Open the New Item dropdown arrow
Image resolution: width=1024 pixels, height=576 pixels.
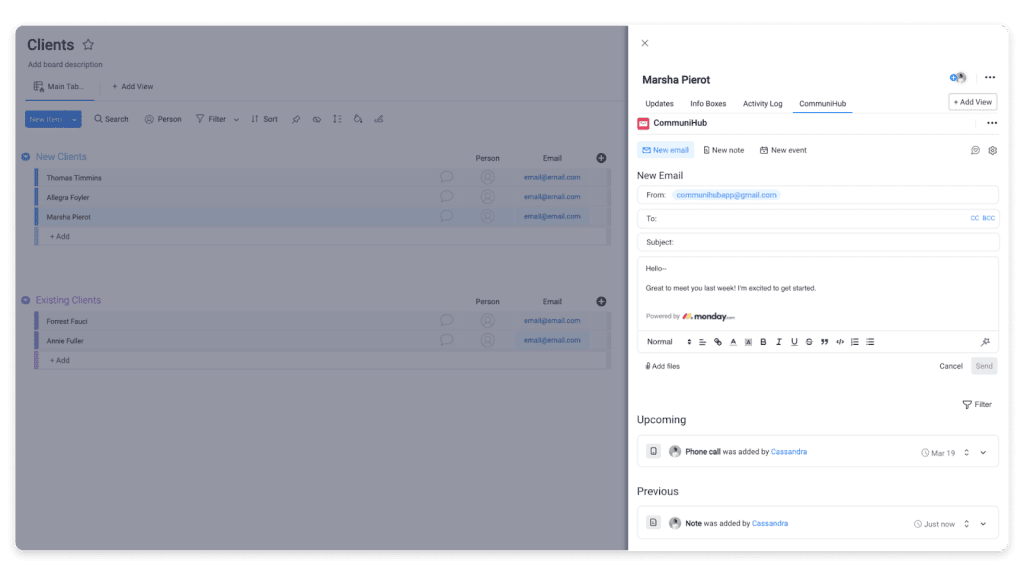tap(74, 120)
